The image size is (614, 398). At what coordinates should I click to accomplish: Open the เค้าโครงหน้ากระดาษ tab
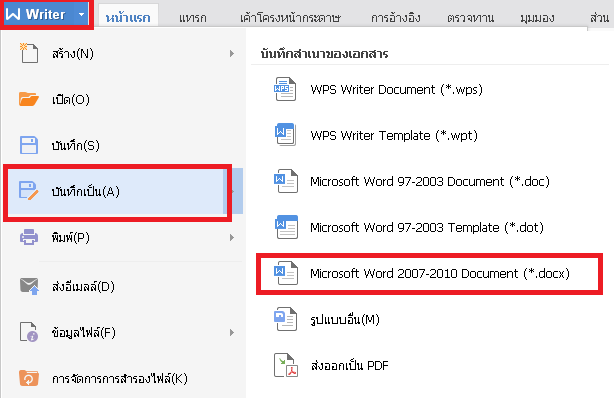coord(290,18)
